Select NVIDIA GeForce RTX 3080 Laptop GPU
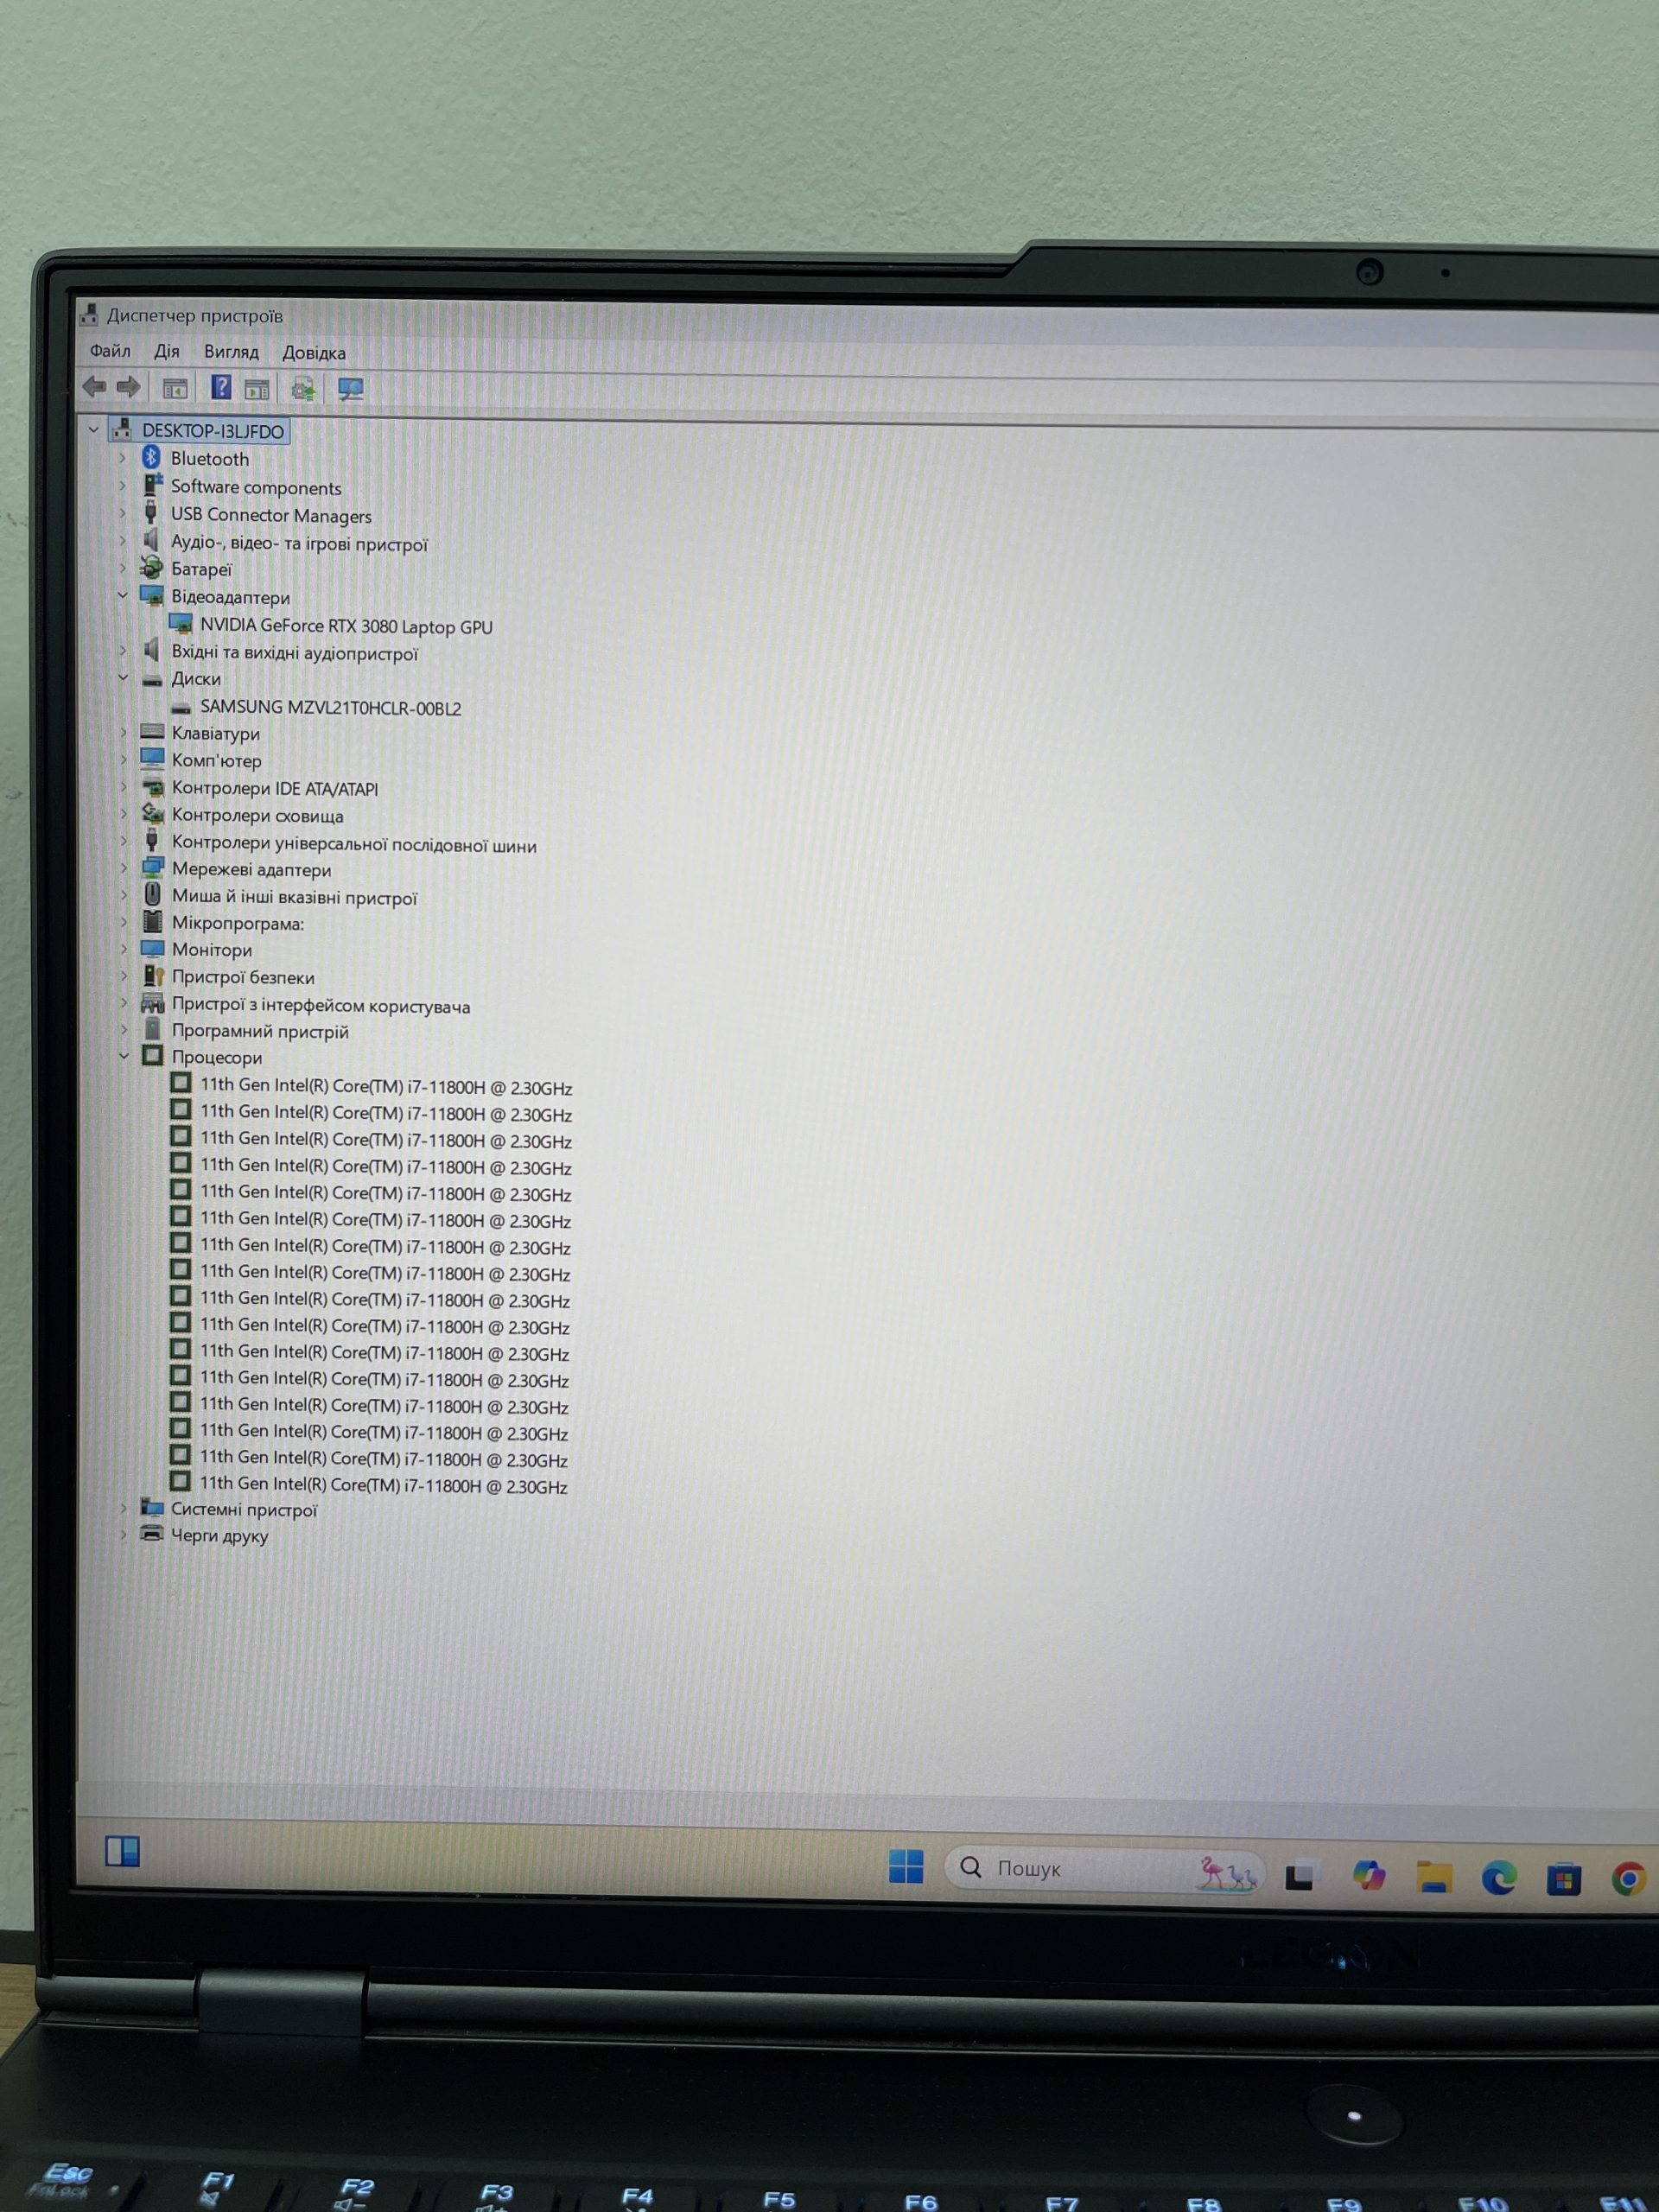This screenshot has width=1659, height=2212. coord(346,626)
